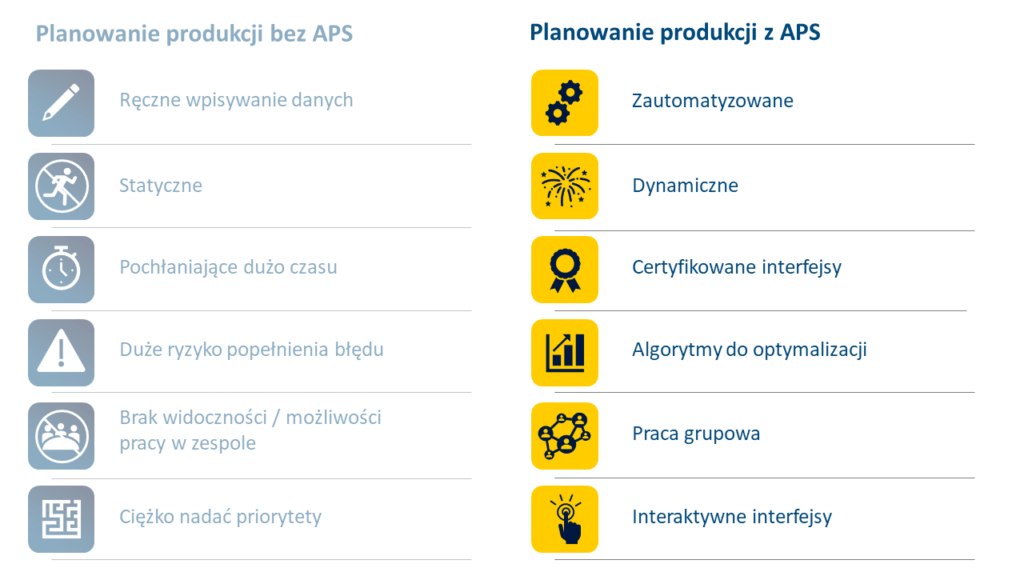Select the finger tap interactive icon
Image resolution: width=1024 pixels, height=576 pixels.
pos(565,518)
